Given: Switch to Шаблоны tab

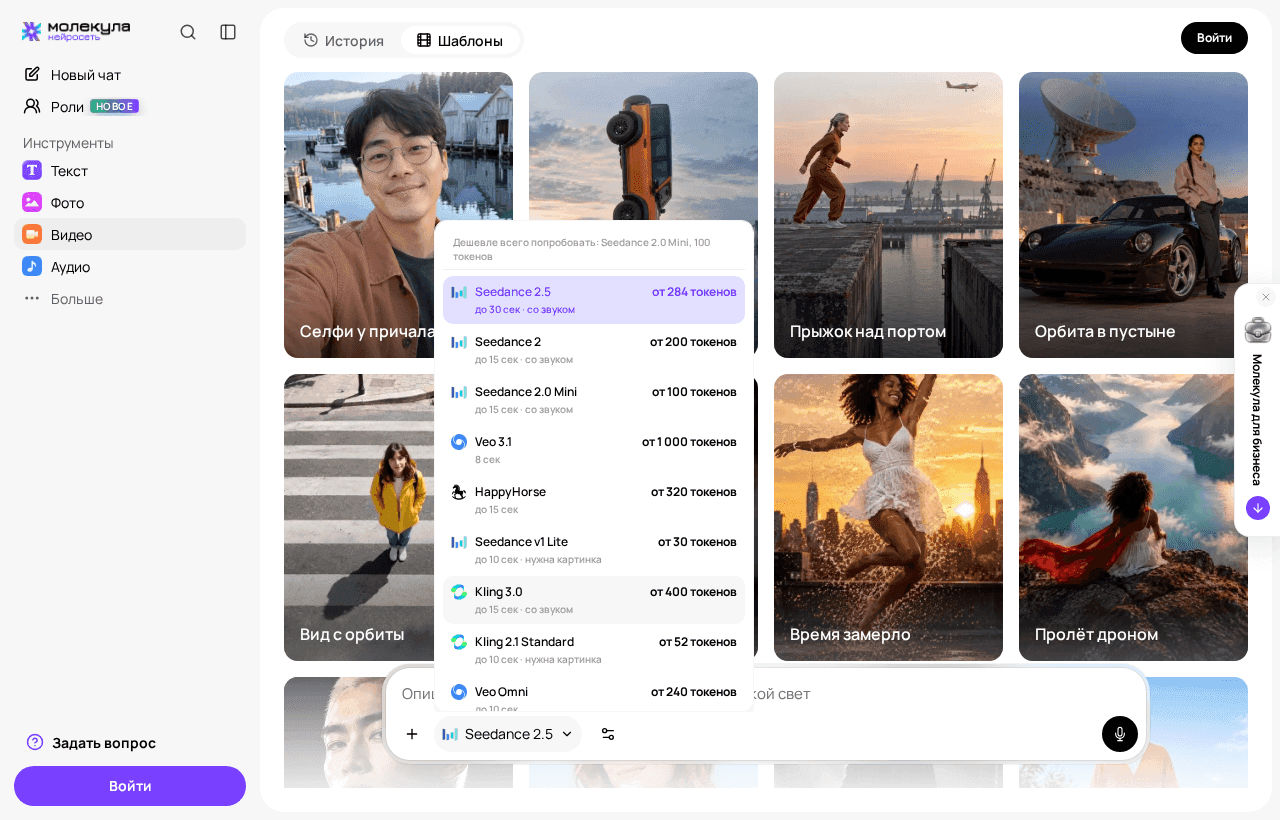Looking at the screenshot, I should coord(460,40).
